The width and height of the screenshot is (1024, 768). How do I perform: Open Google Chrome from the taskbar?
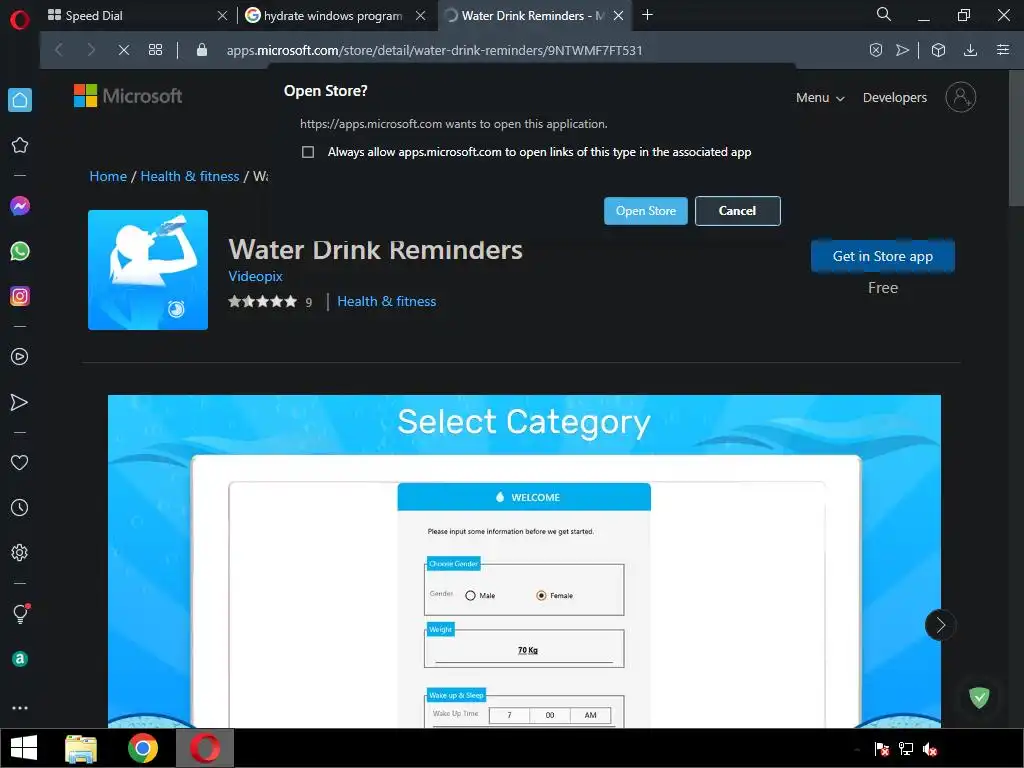pos(143,748)
